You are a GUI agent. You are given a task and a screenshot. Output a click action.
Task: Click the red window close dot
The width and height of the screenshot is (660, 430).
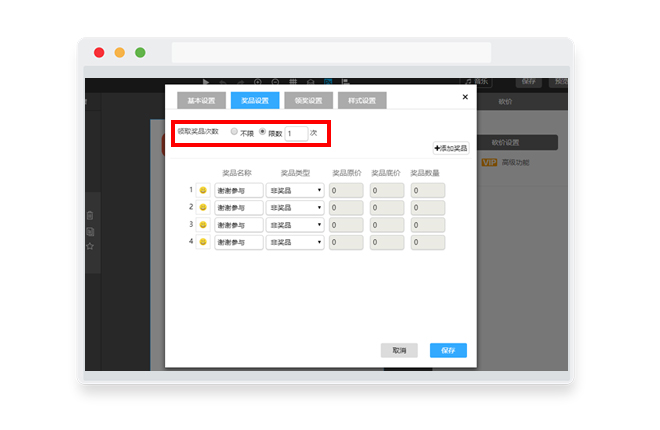pyautogui.click(x=99, y=53)
